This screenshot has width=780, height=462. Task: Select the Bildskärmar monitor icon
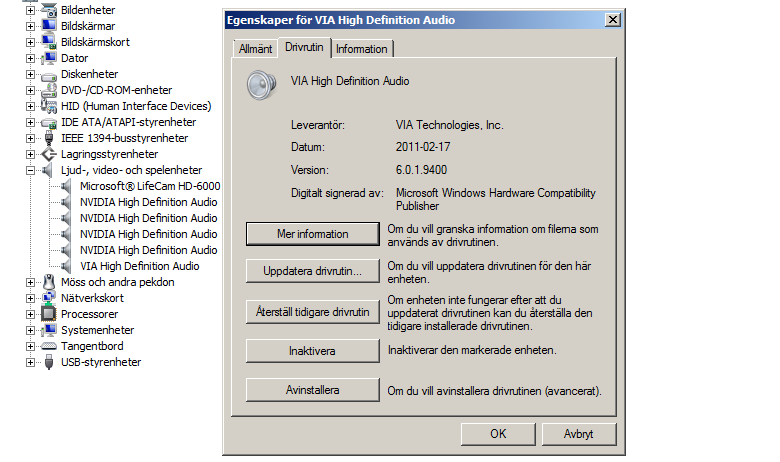pos(49,25)
